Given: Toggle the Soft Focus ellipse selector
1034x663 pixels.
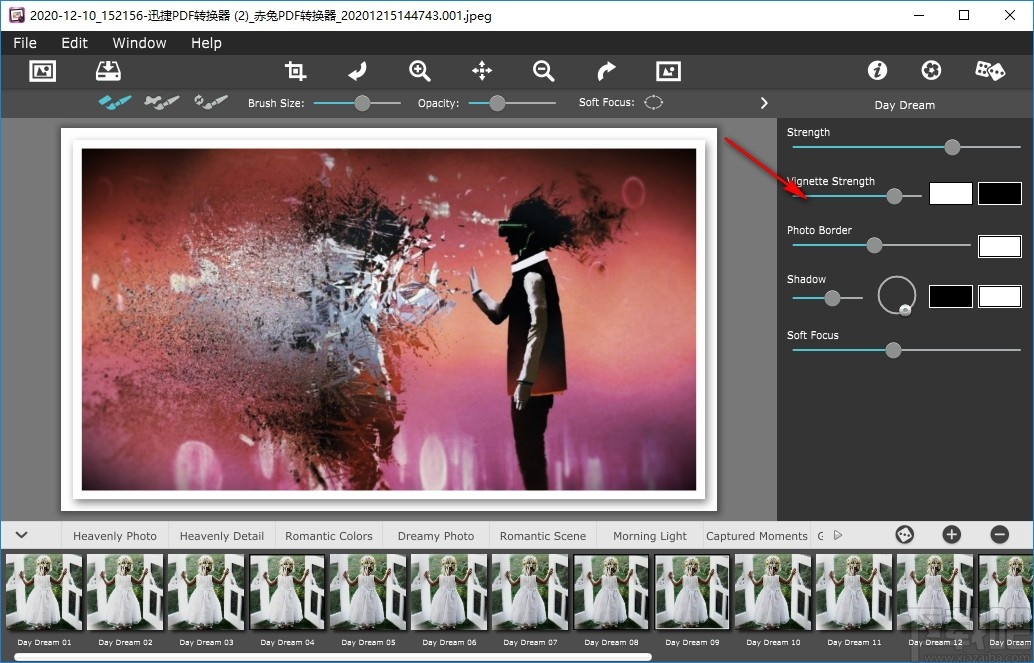Looking at the screenshot, I should 653,102.
